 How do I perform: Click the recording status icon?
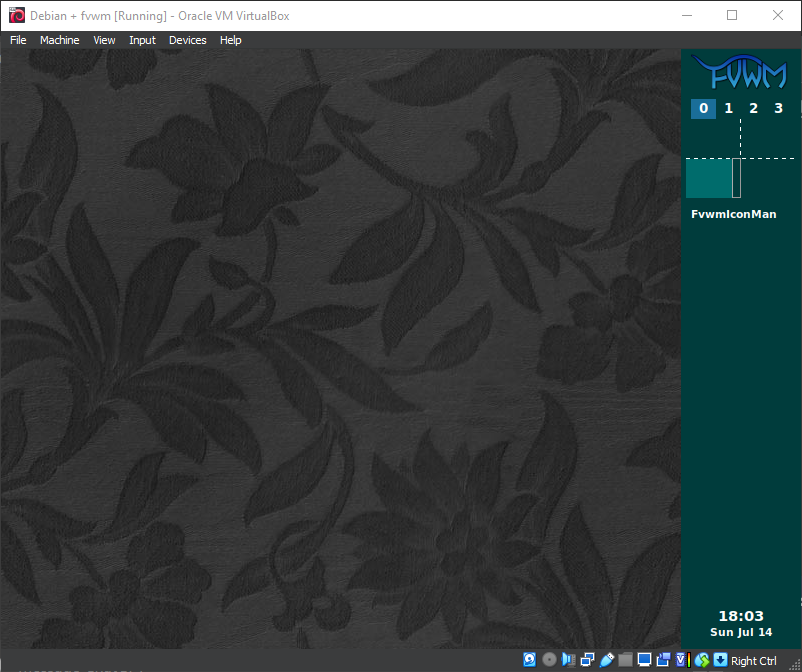tap(663, 660)
